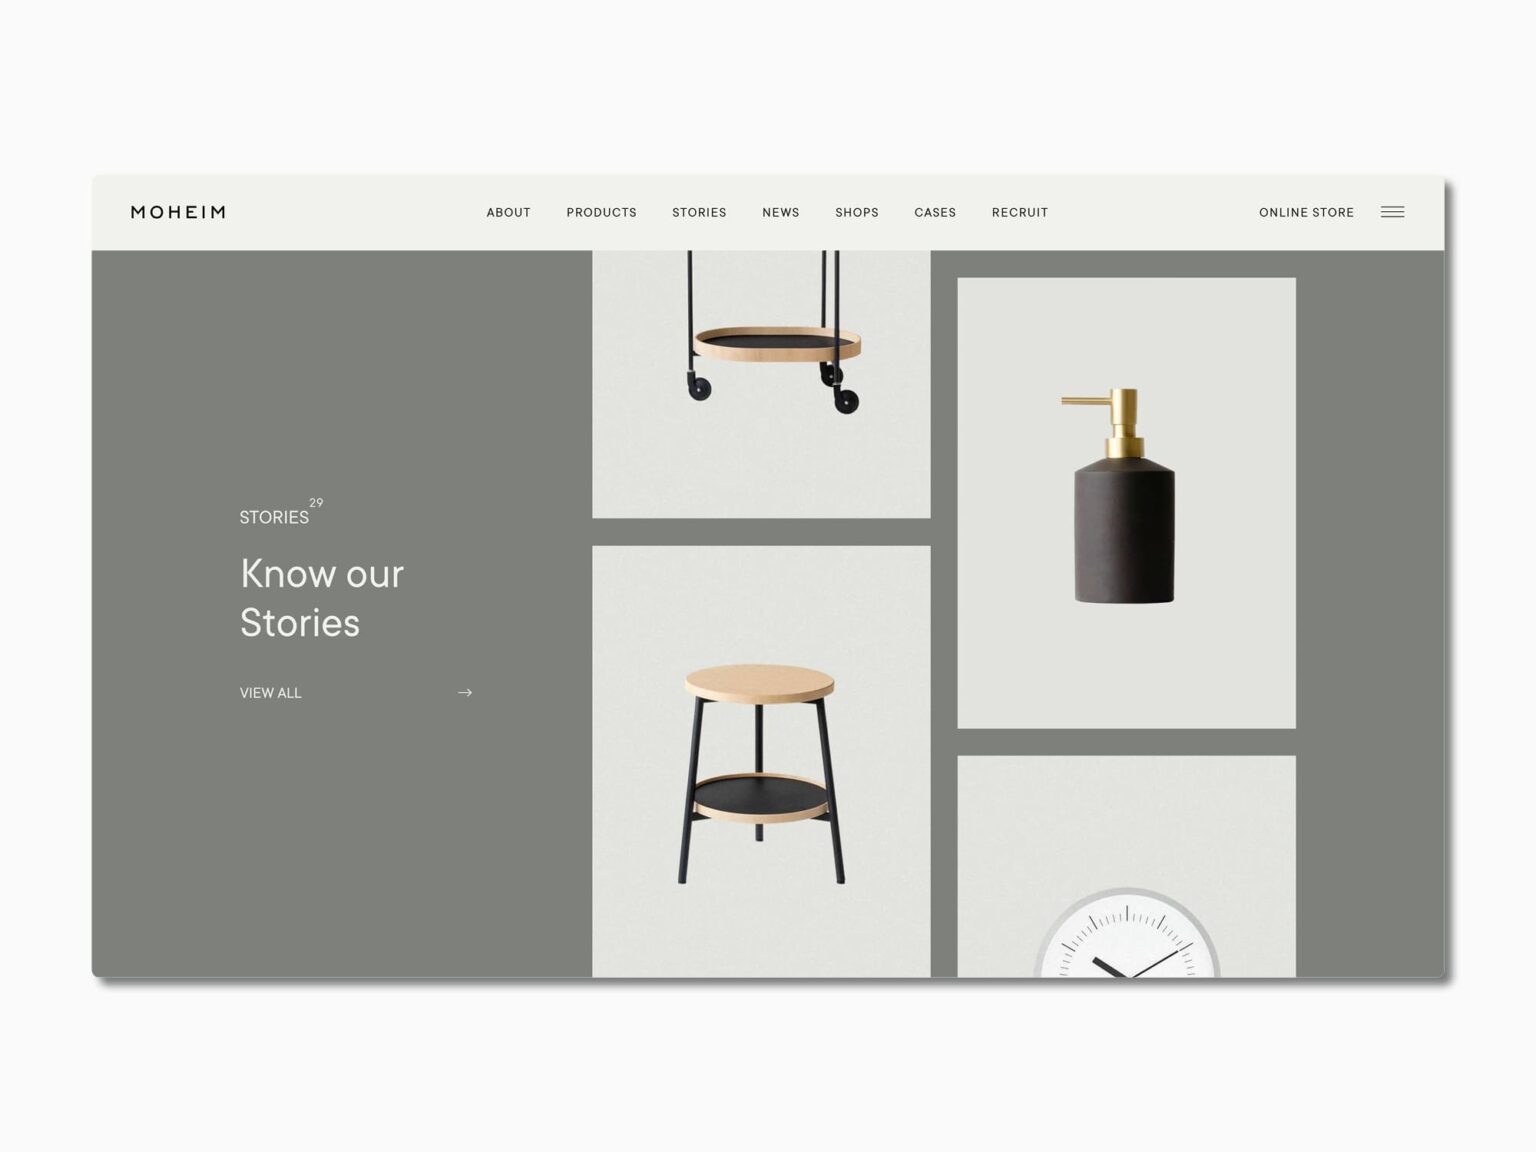
Task: Click the 'Know our Stories' heading
Action: (x=321, y=598)
